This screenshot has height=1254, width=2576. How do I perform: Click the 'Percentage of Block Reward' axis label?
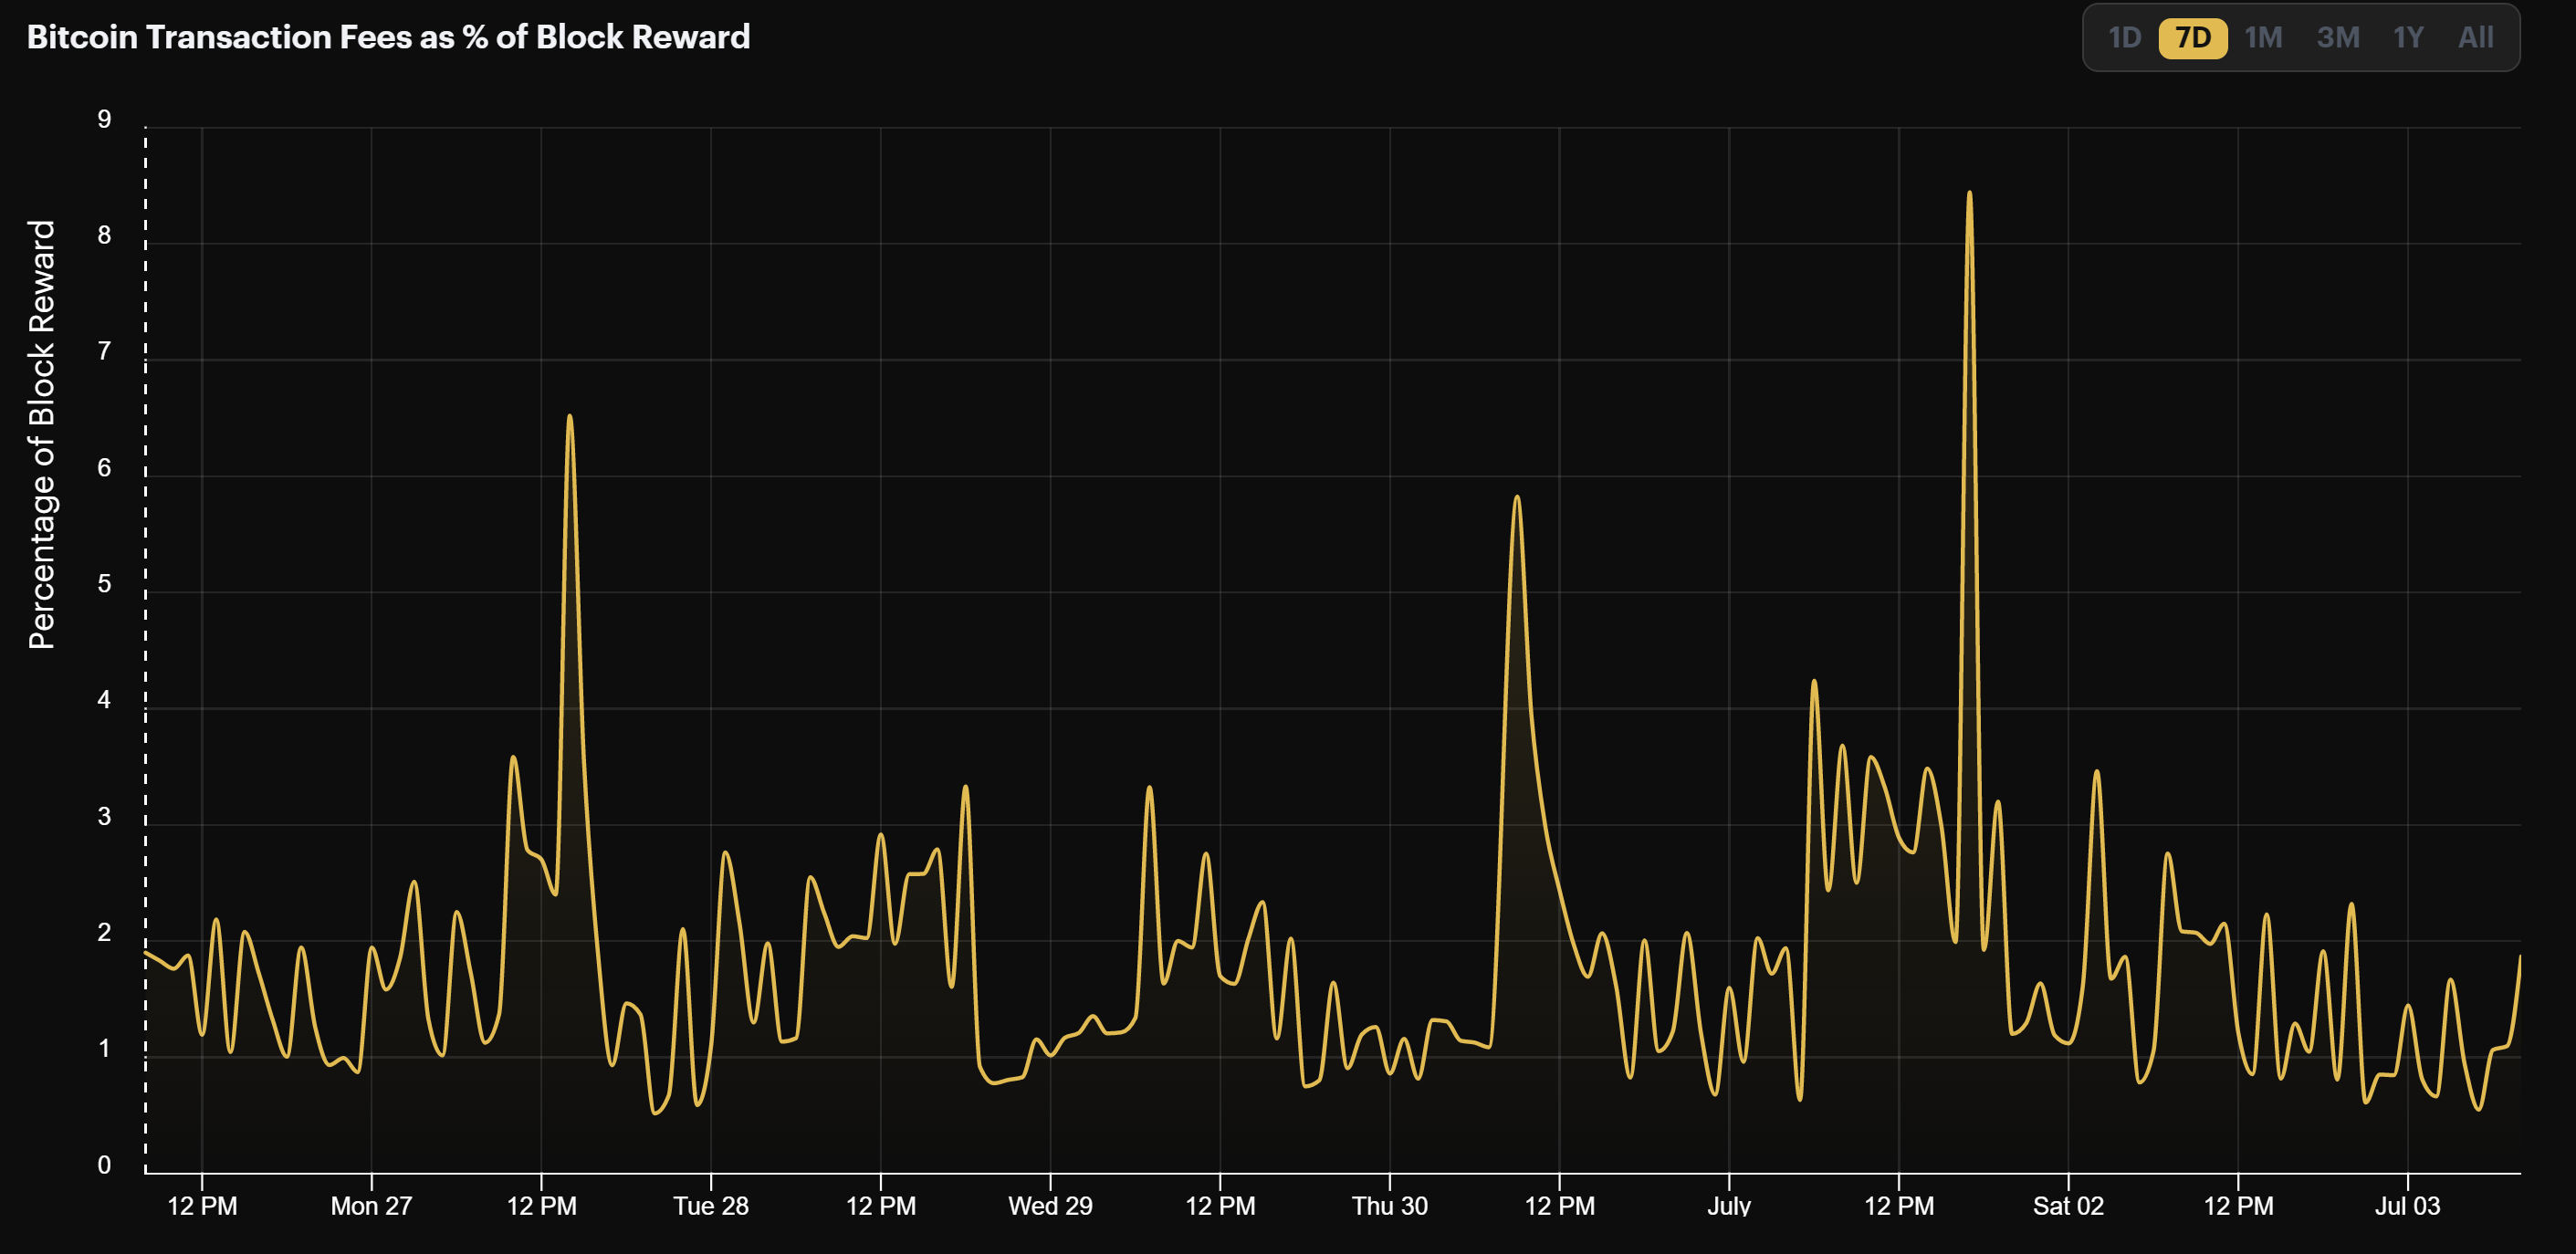[41, 435]
